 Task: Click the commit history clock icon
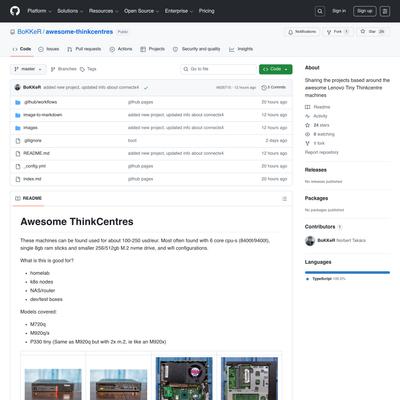[264, 87]
